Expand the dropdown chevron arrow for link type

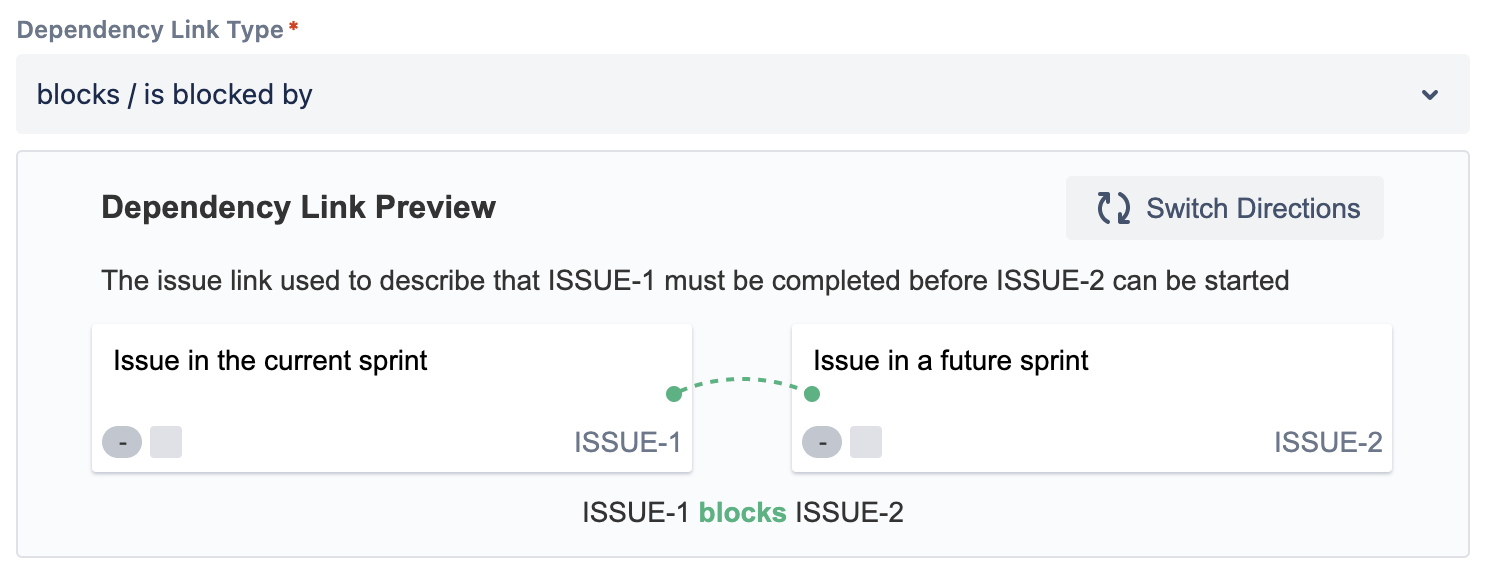click(x=1430, y=95)
